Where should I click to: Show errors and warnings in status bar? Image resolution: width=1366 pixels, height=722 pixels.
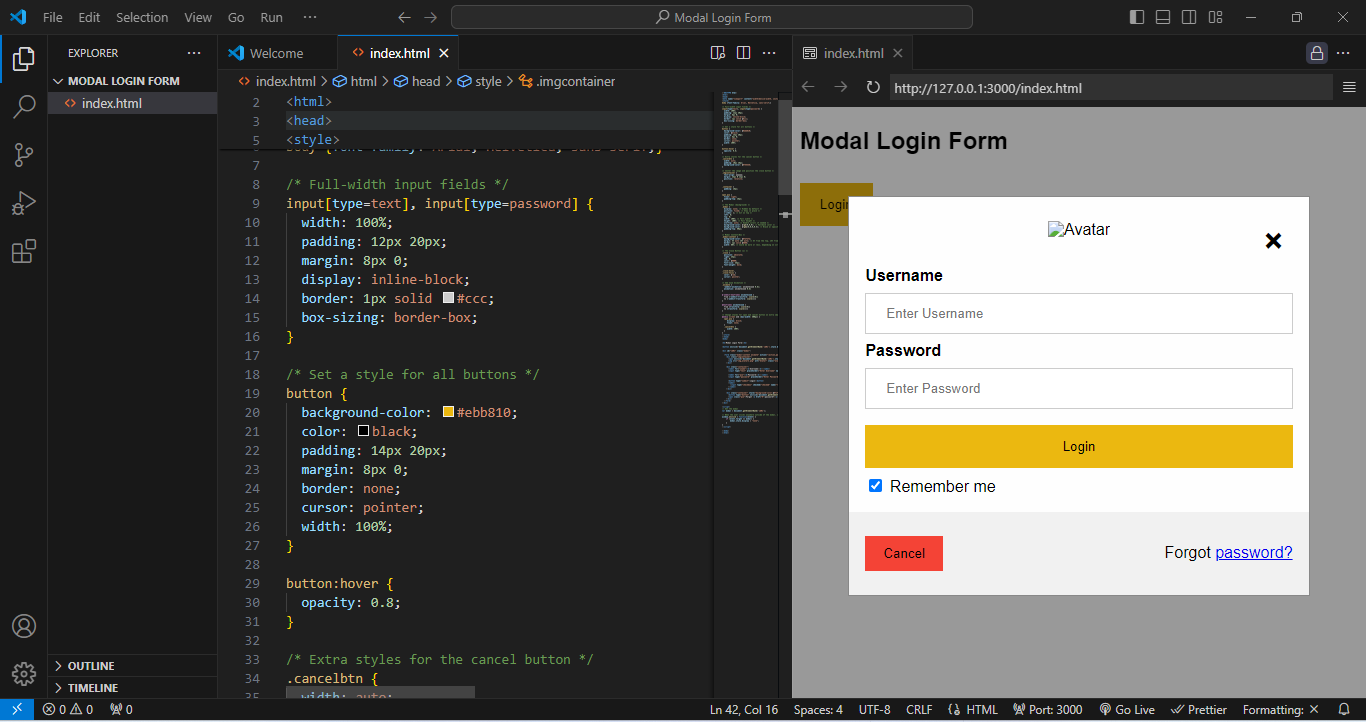click(67, 710)
